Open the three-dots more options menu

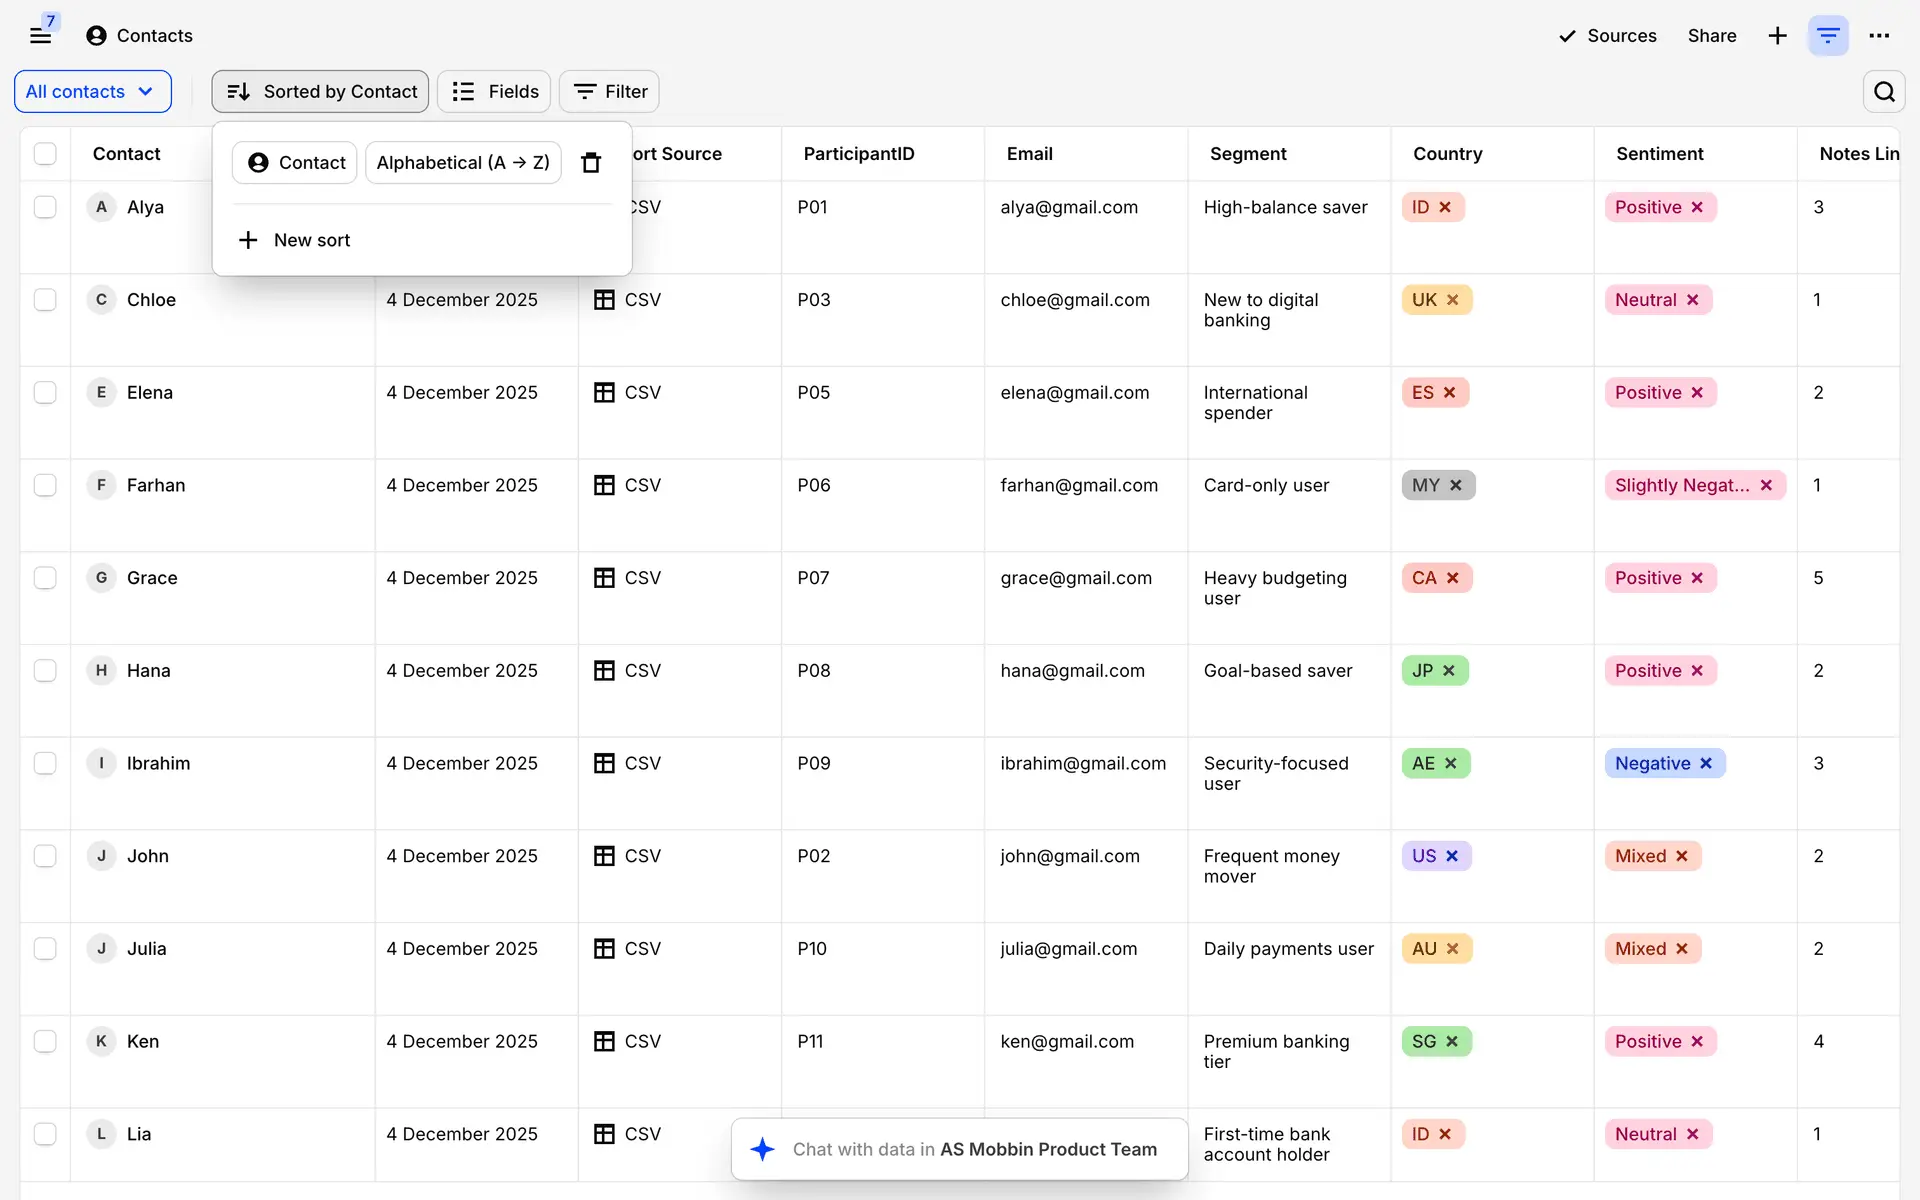tap(1879, 36)
